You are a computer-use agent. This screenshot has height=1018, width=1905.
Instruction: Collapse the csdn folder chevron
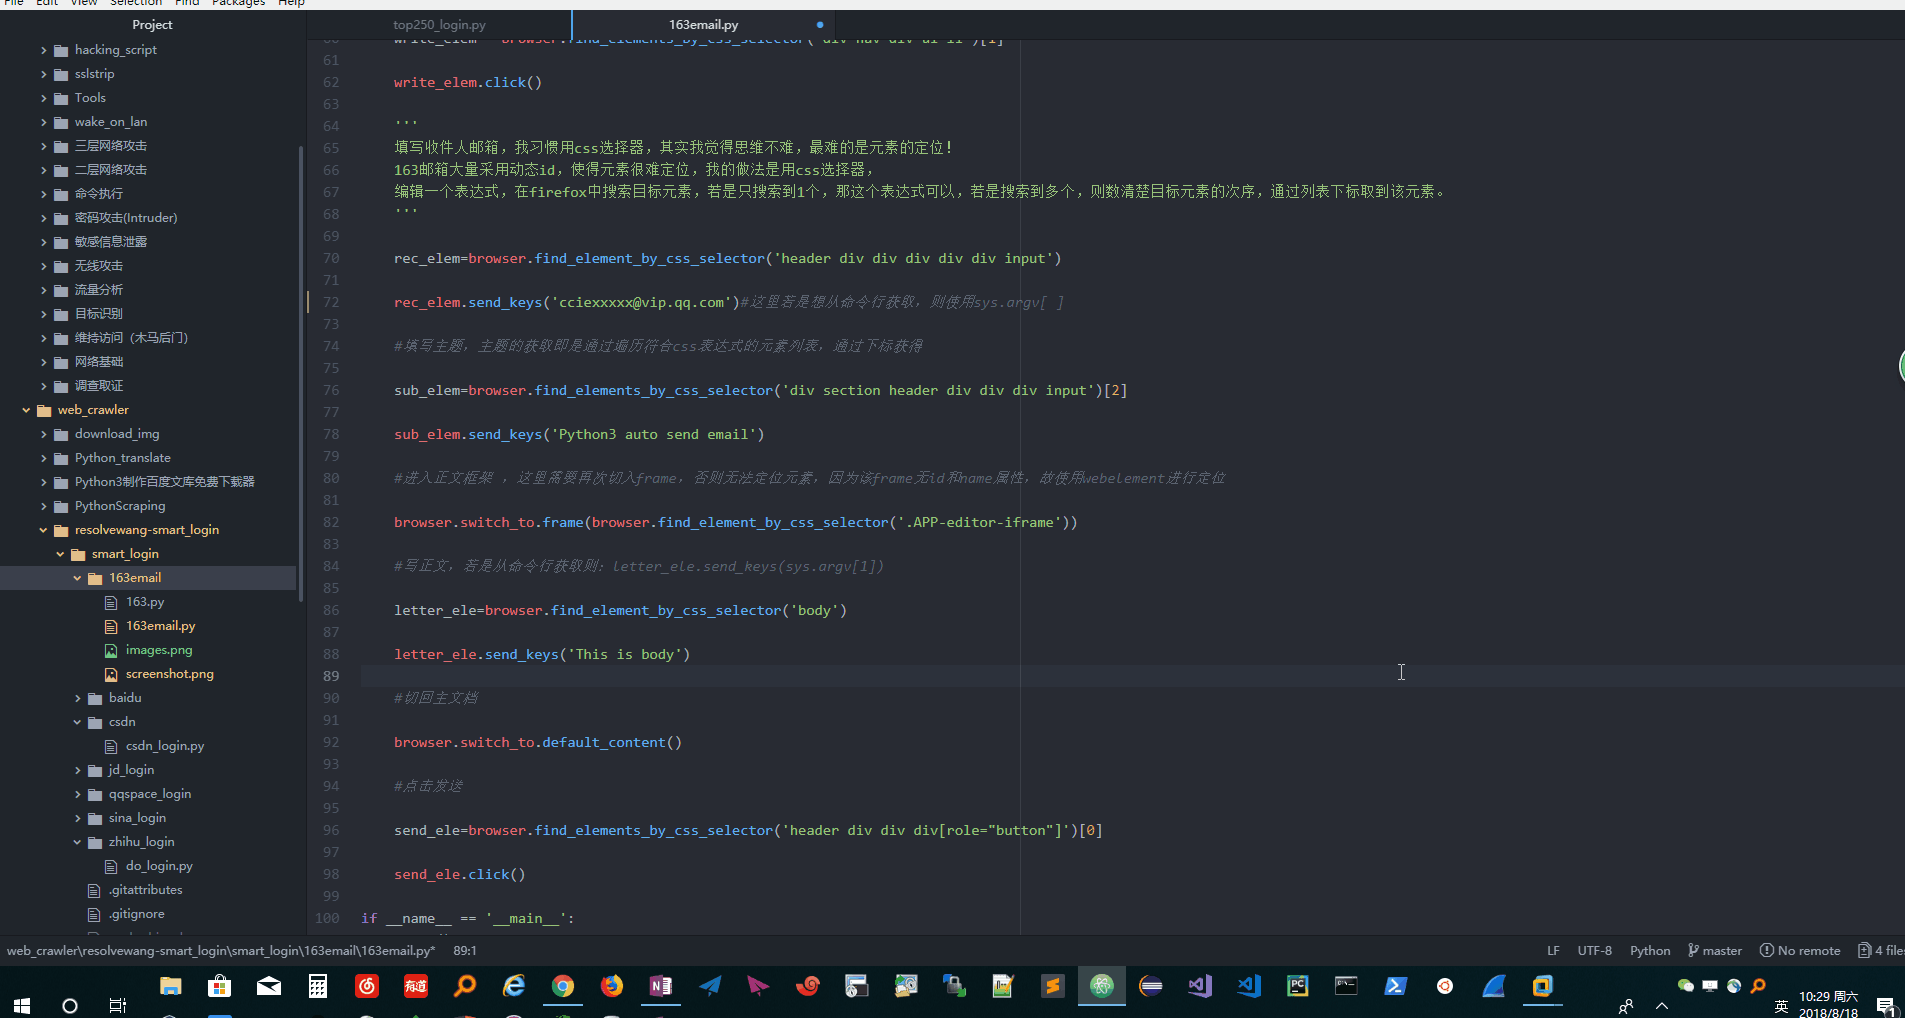point(78,722)
